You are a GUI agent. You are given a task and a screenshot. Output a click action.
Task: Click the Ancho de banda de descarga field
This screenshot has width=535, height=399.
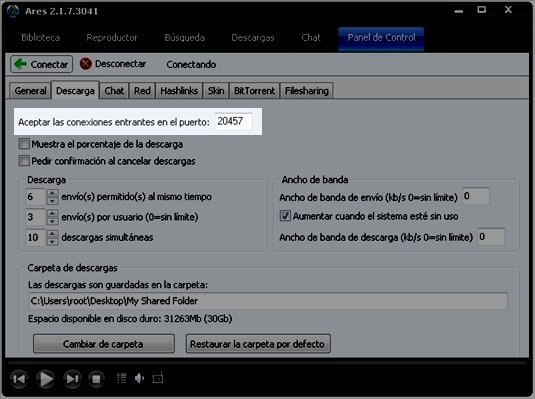(491, 237)
